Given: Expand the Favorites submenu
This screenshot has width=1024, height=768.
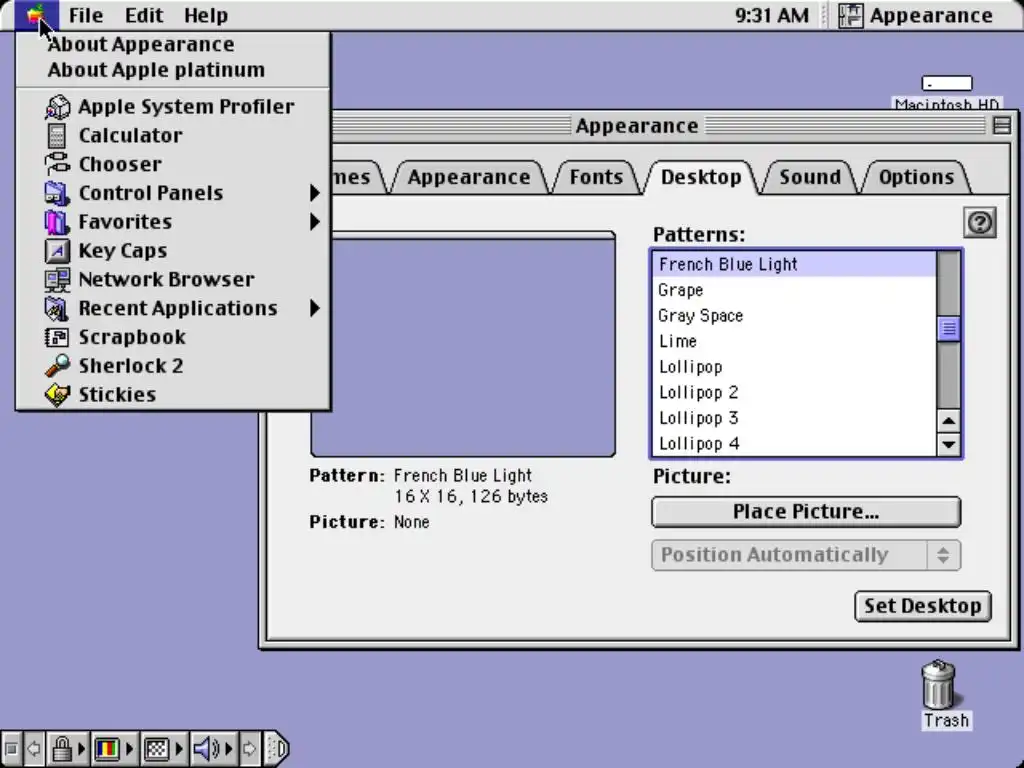Looking at the screenshot, I should click(x=173, y=221).
